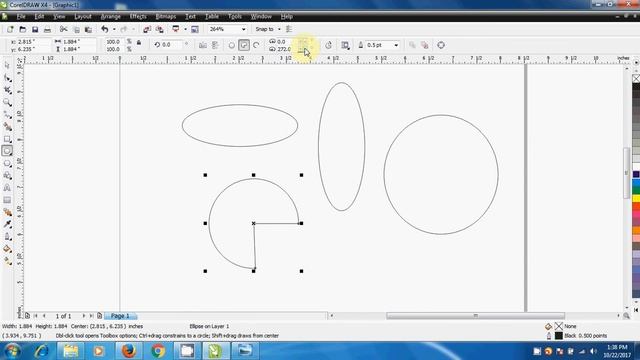Select the Pick tool in the toolbox
This screenshot has height=360, width=640.
click(7, 65)
